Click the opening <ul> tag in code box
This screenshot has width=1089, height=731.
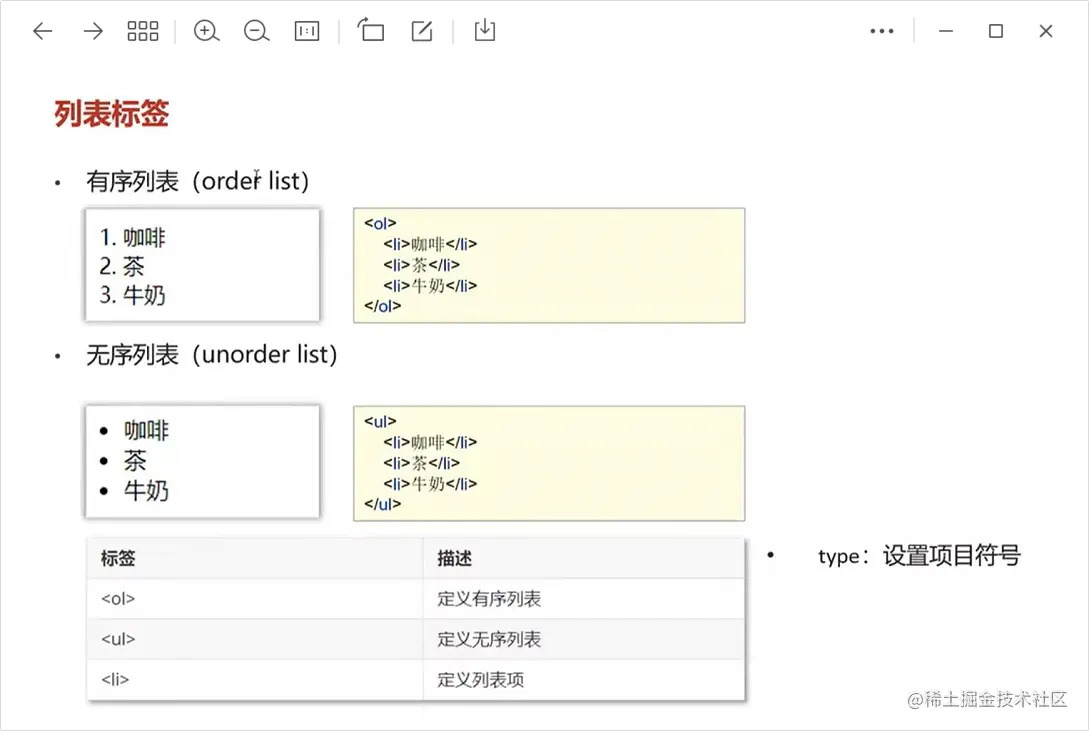point(380,421)
